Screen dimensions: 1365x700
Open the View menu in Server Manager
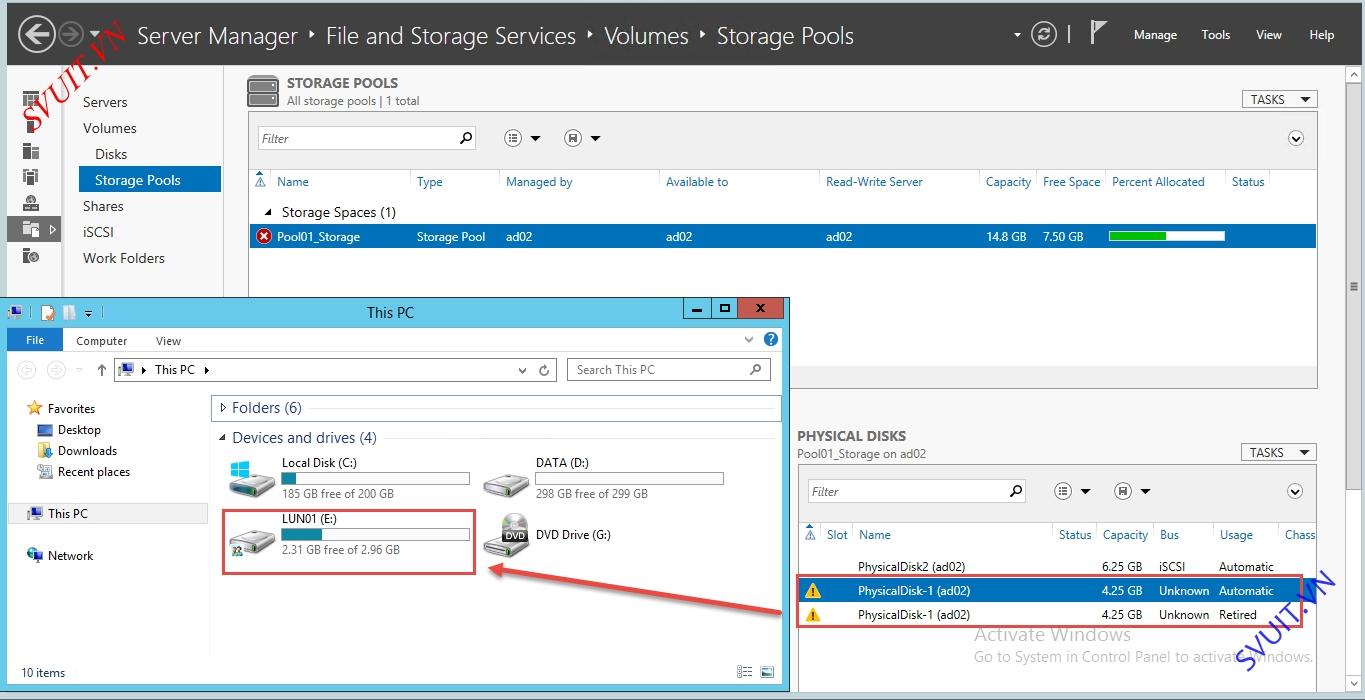point(1269,35)
